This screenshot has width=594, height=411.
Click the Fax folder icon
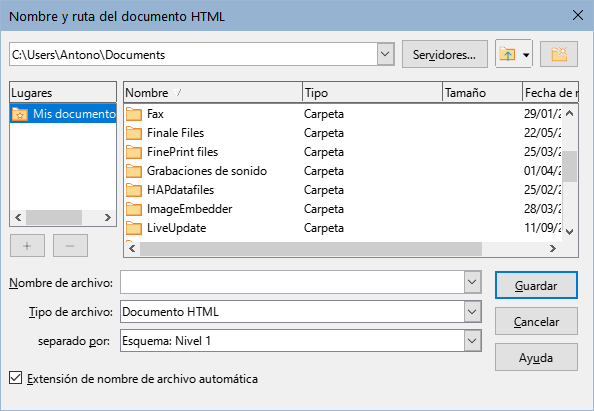pyautogui.click(x=134, y=114)
